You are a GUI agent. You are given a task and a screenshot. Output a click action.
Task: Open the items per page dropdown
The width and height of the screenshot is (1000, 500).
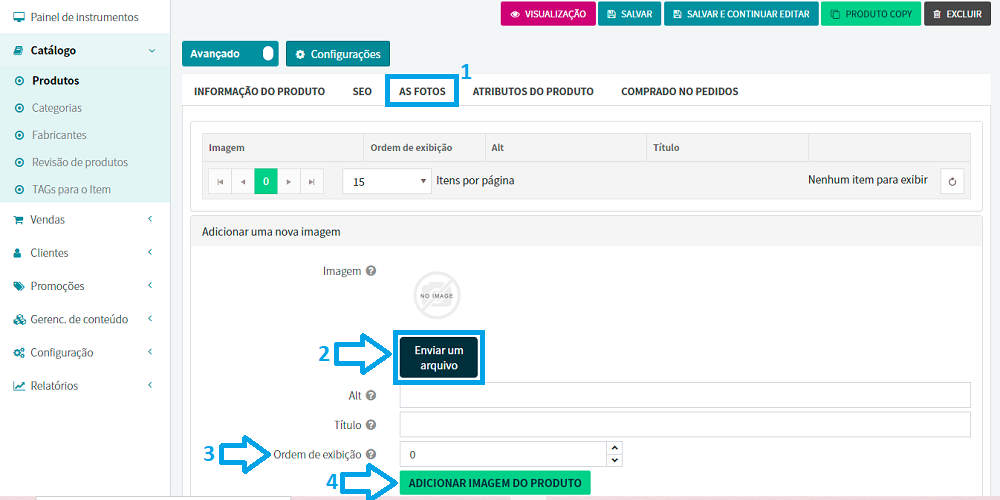click(x=386, y=181)
